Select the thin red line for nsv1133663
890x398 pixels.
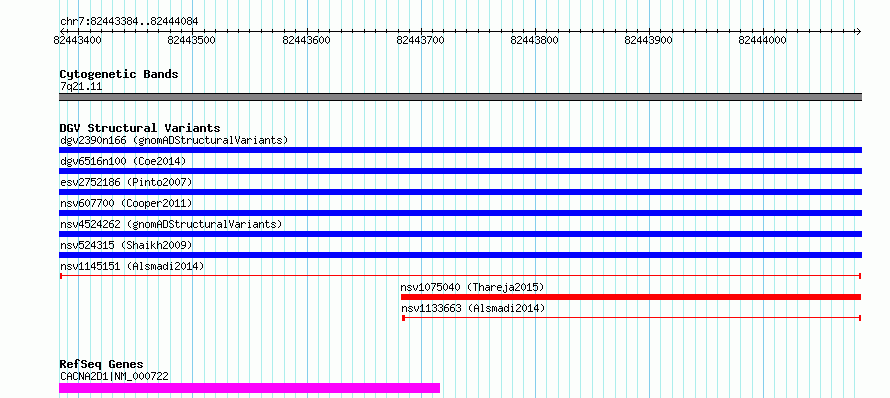(x=631, y=318)
